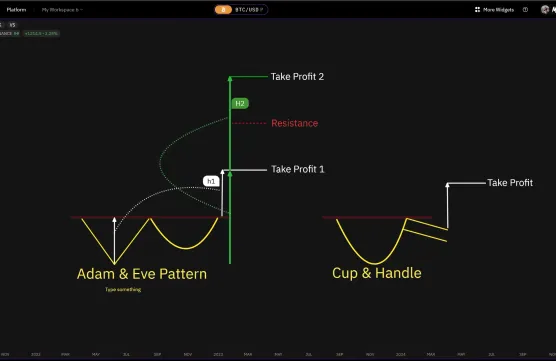Image resolution: width=556 pixels, height=361 pixels.
Task: Click the green percent change badge
Action: click(x=41, y=33)
